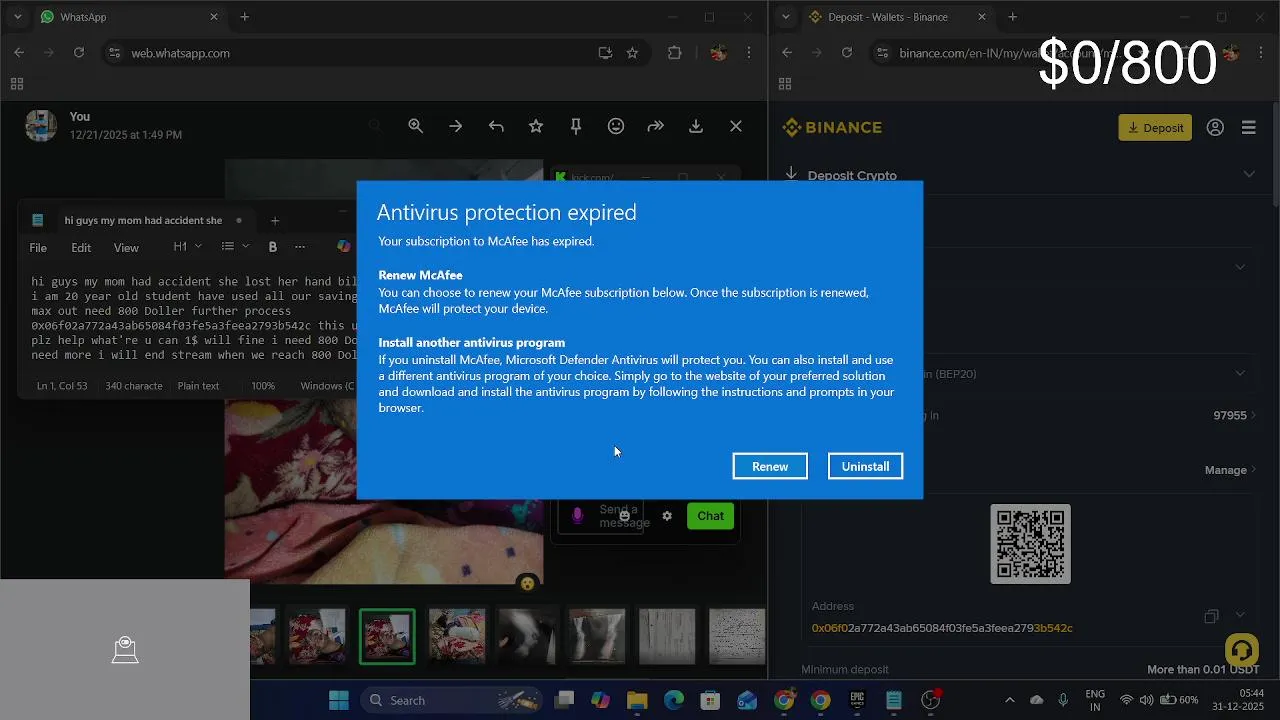Forward the photo in WhatsApp viewer

point(656,126)
